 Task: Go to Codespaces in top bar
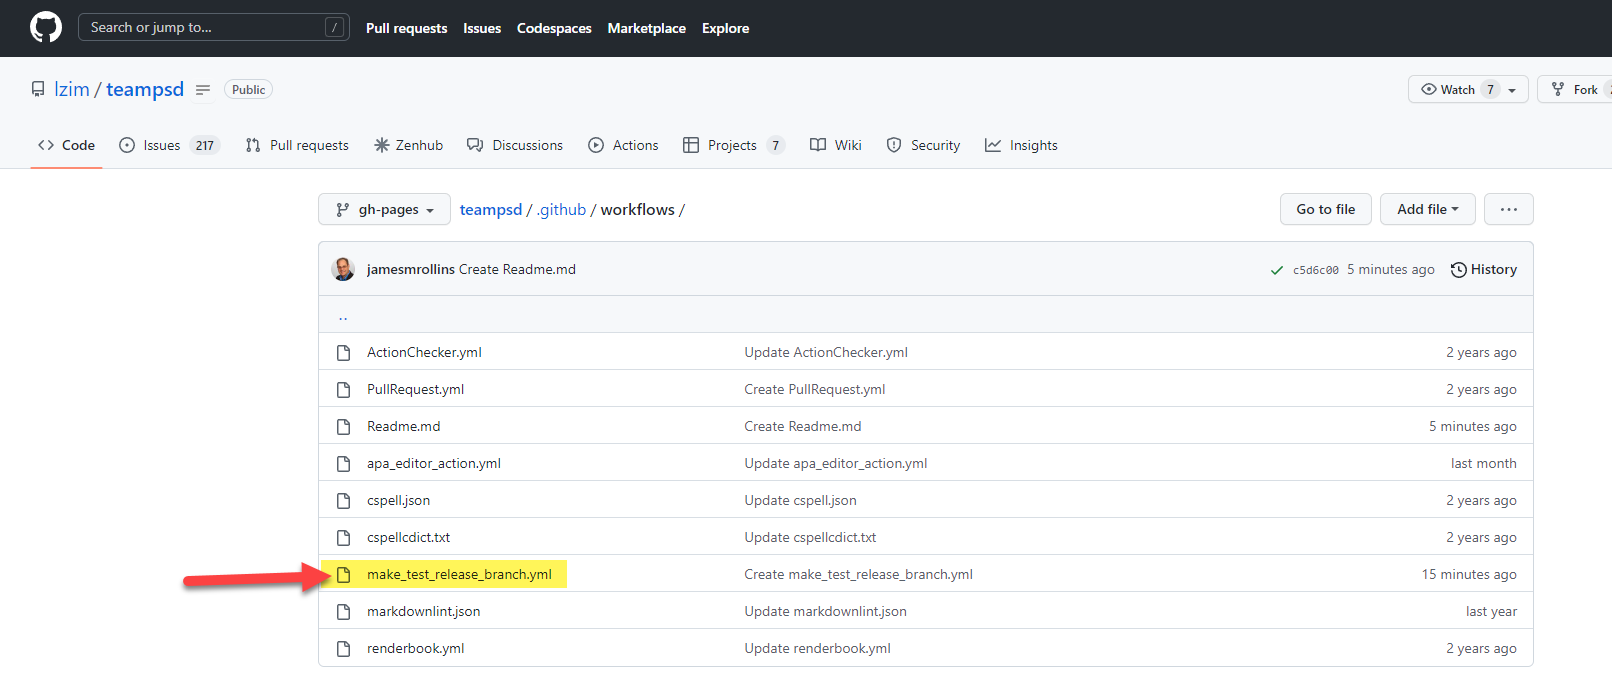(x=554, y=28)
